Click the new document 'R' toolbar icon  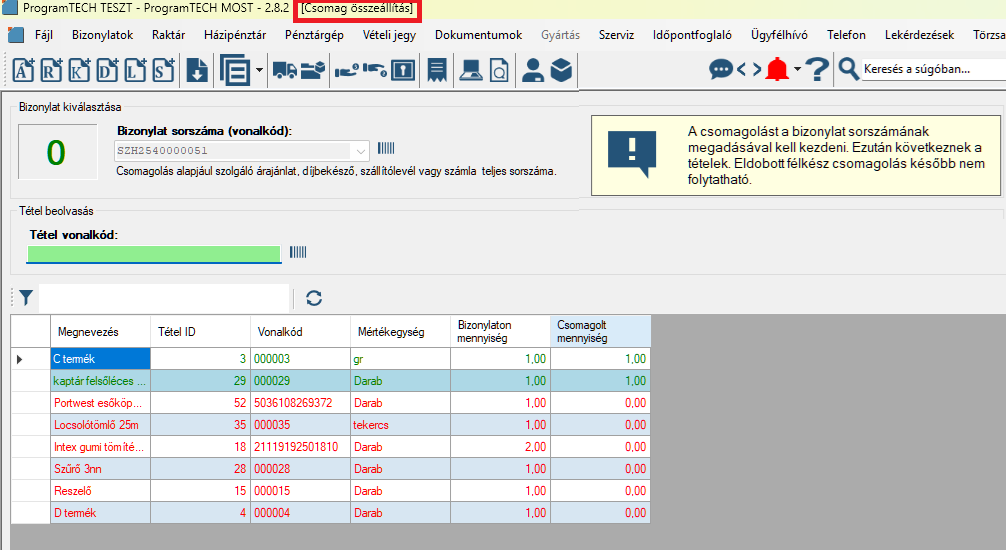(x=52, y=70)
